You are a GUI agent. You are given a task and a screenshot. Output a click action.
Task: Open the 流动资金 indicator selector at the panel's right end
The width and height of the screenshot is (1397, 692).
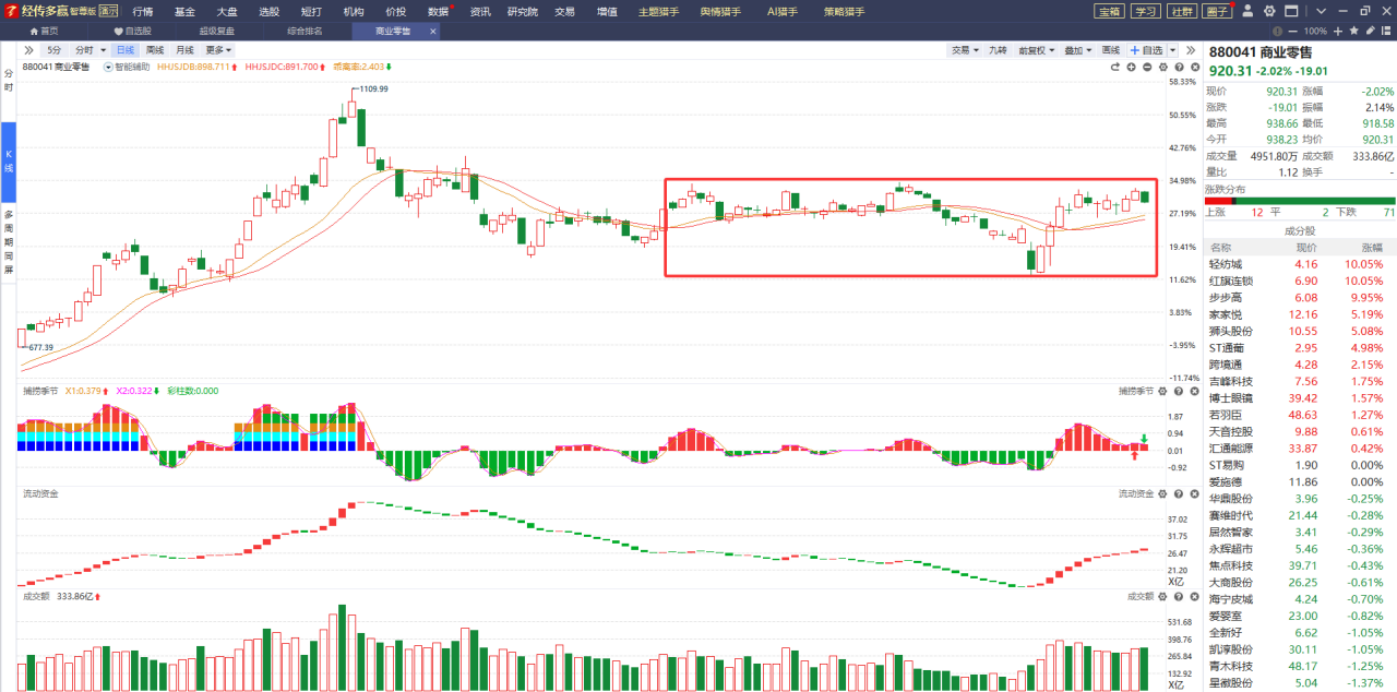pos(1135,494)
